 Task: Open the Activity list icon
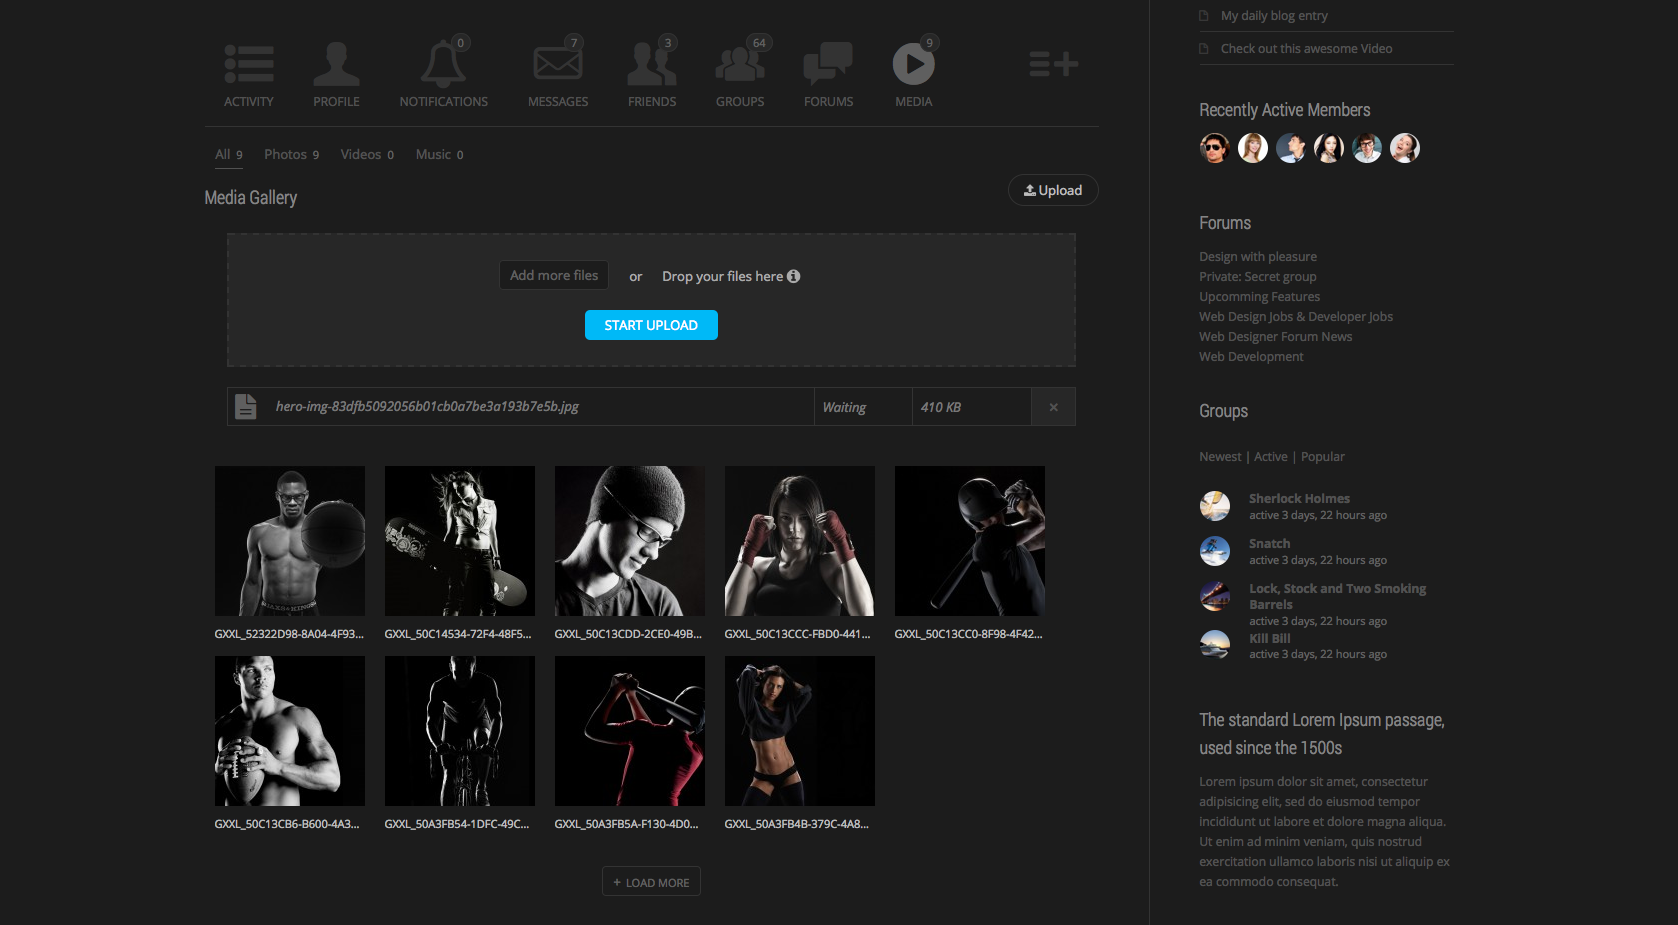click(248, 64)
